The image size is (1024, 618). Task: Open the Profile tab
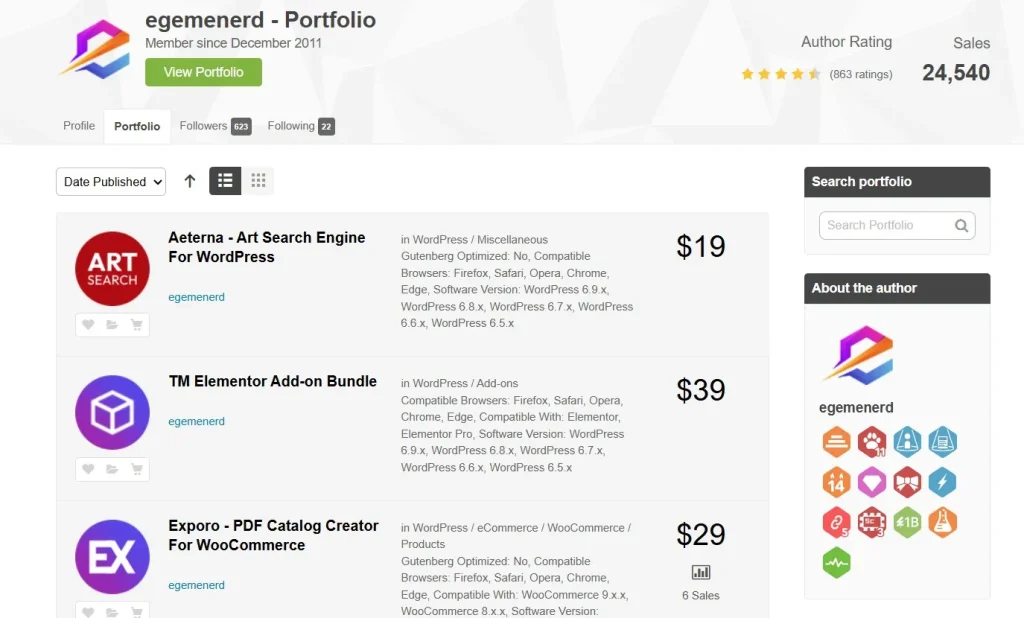pyautogui.click(x=79, y=125)
